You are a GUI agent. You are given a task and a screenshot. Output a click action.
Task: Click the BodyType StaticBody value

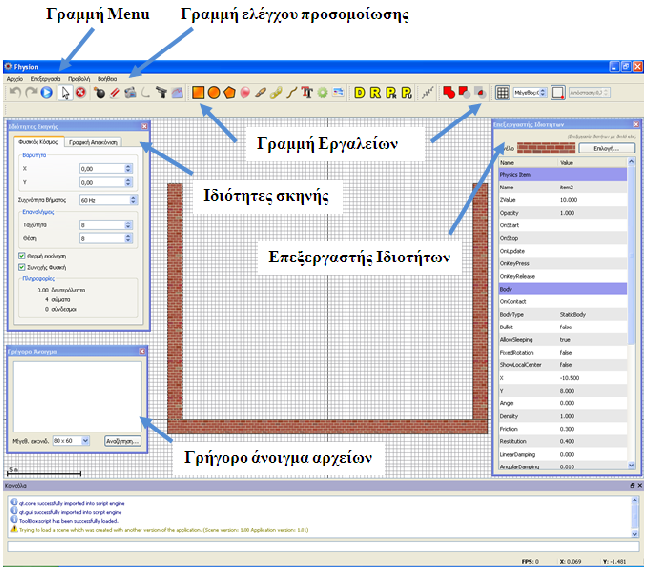click(x=573, y=314)
